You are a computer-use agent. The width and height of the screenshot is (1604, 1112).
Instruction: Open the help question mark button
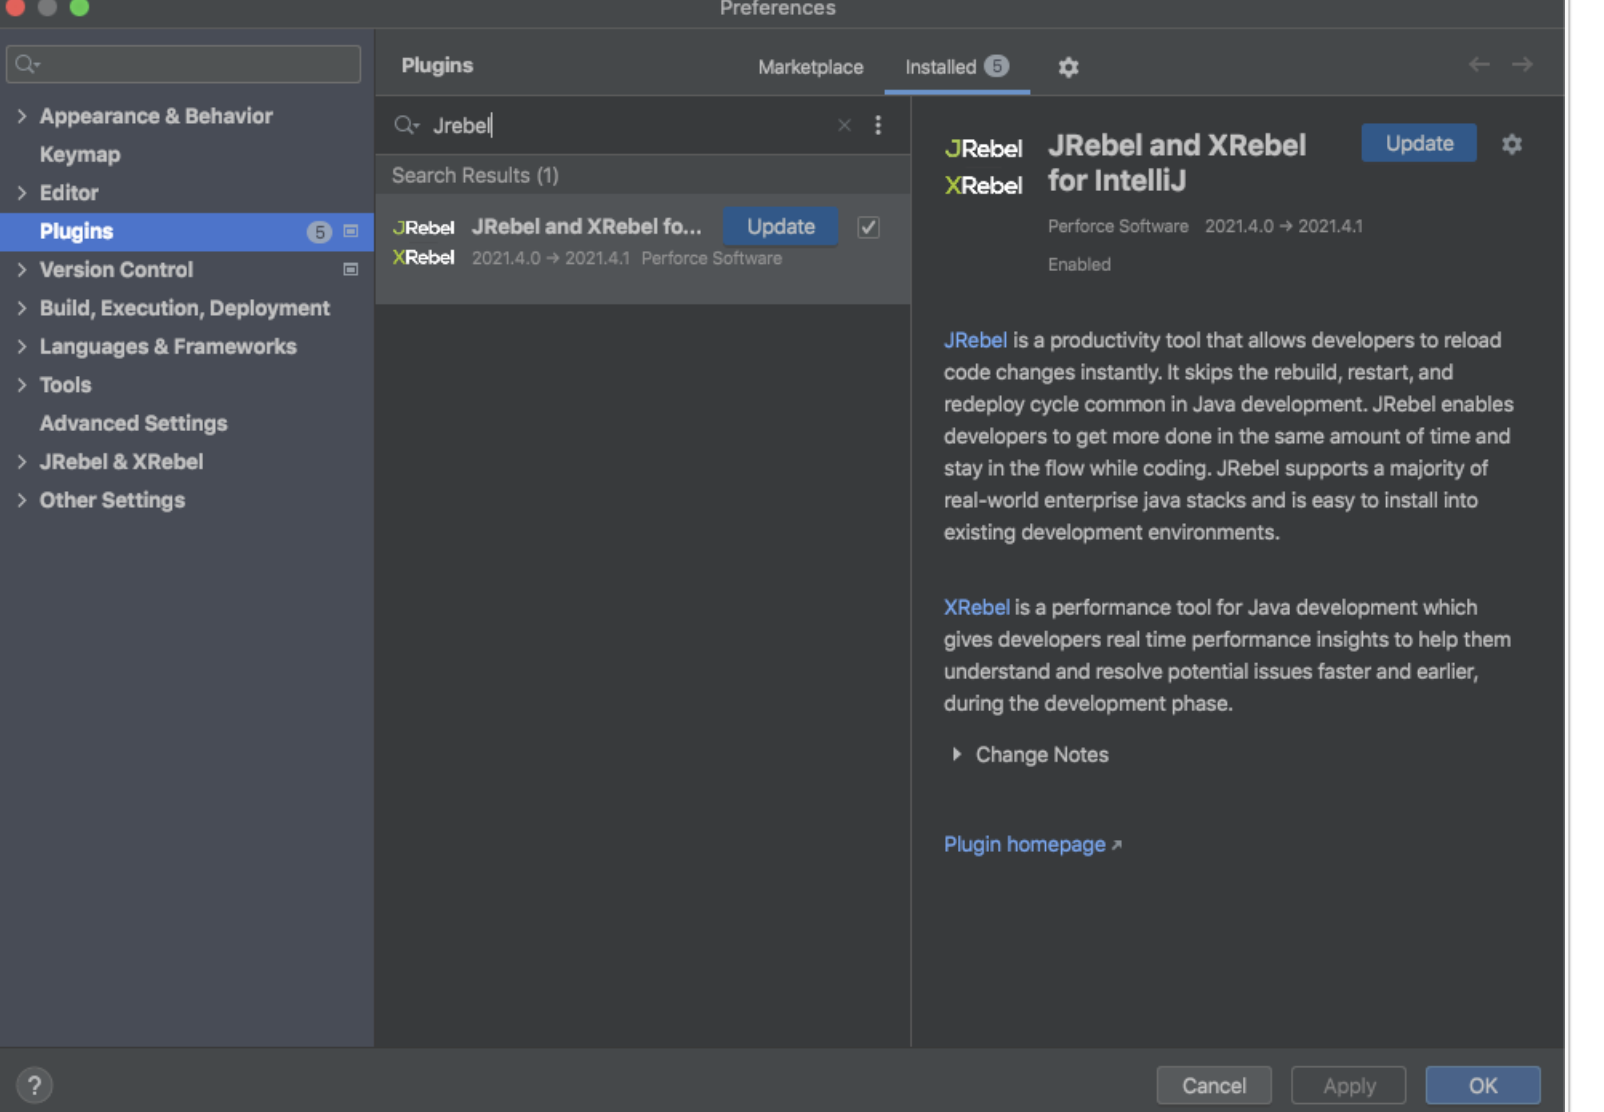(34, 1085)
